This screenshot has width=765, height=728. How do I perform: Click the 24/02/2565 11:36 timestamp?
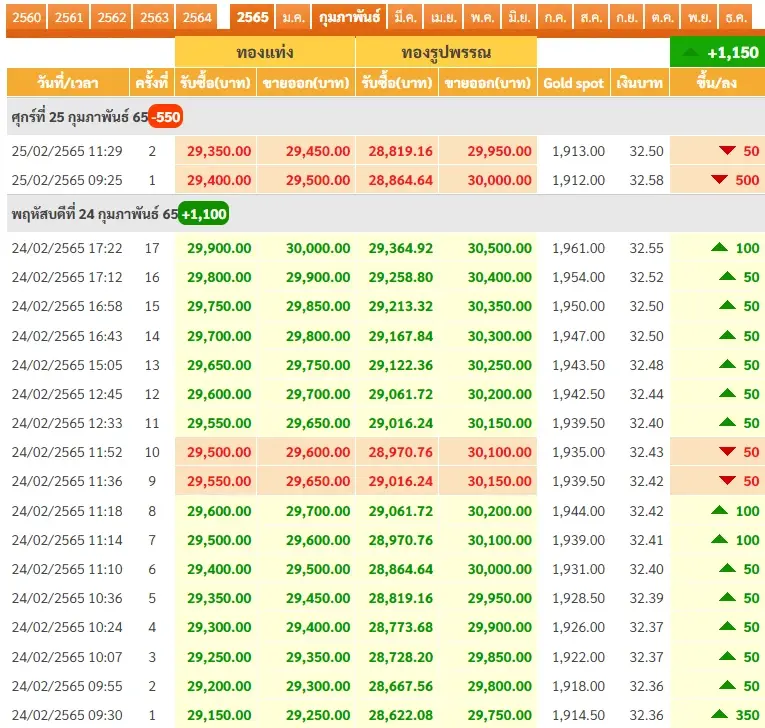67,482
